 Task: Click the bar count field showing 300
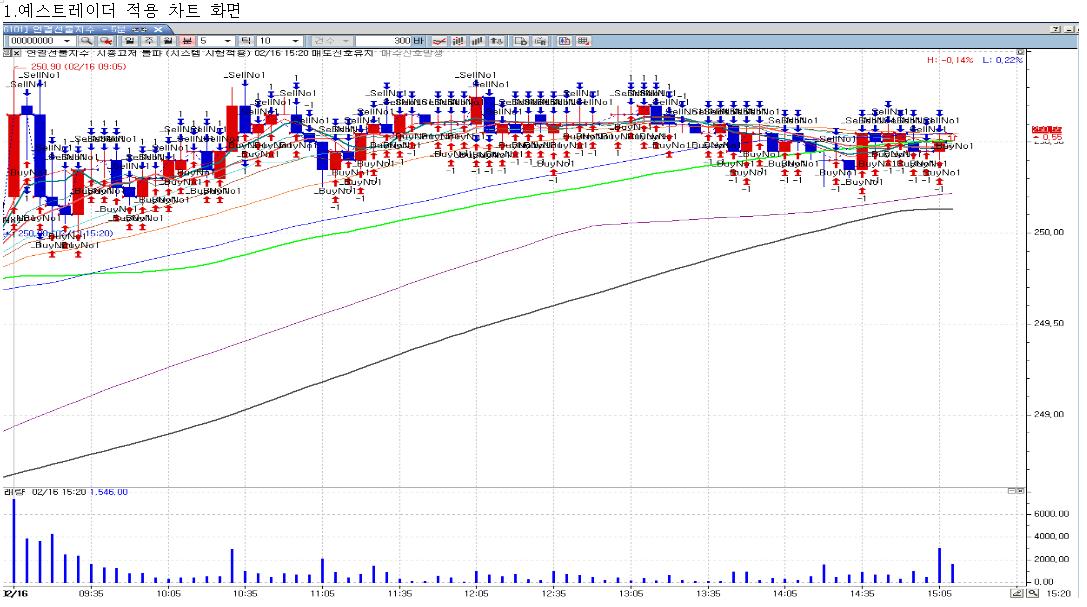point(395,41)
